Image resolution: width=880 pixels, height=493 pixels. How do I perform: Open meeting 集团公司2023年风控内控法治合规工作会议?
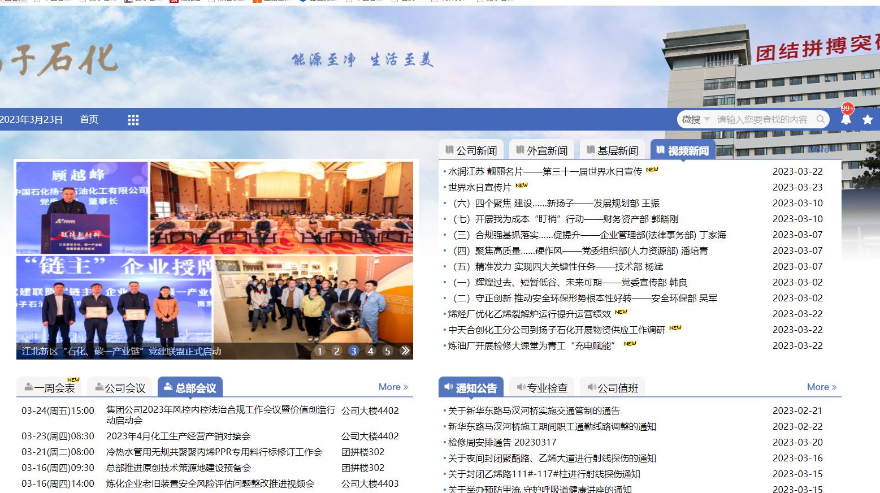point(221,415)
